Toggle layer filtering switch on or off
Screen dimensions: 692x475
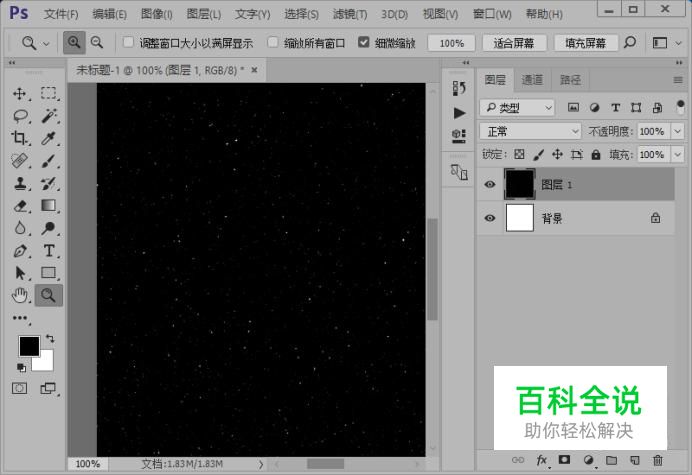(x=680, y=107)
